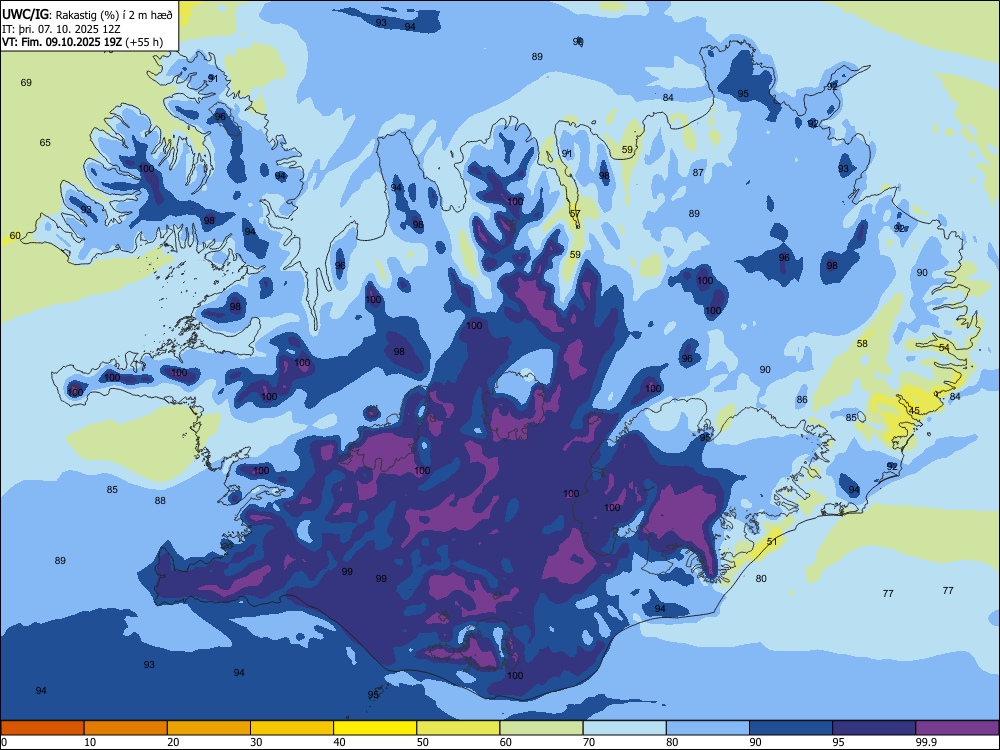This screenshot has width=1000, height=750.
Task: Click the legend tick label 30
Action: (256, 742)
